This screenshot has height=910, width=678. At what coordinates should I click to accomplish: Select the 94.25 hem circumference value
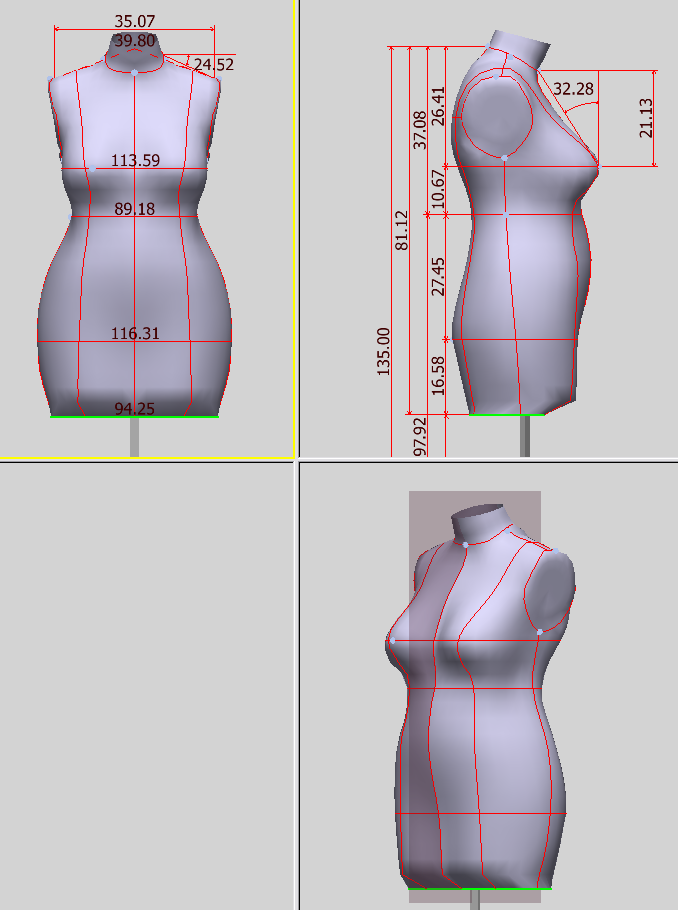click(135, 409)
